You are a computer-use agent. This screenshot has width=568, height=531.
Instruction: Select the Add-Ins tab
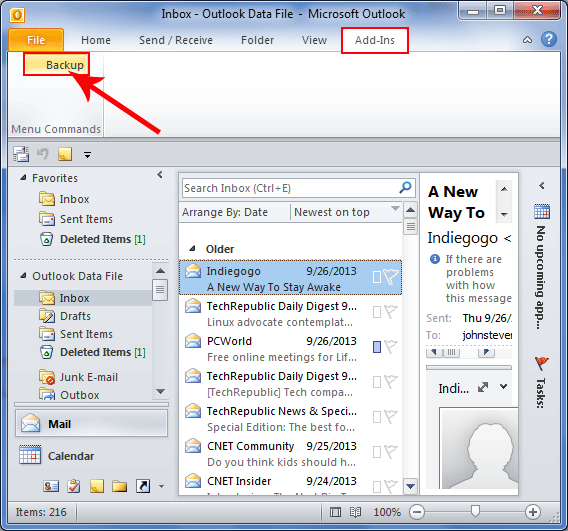click(x=375, y=40)
